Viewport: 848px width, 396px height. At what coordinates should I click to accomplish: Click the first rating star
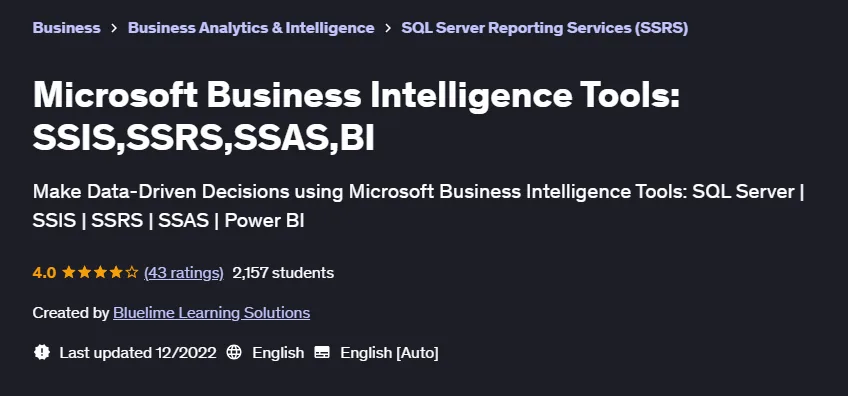tap(69, 272)
